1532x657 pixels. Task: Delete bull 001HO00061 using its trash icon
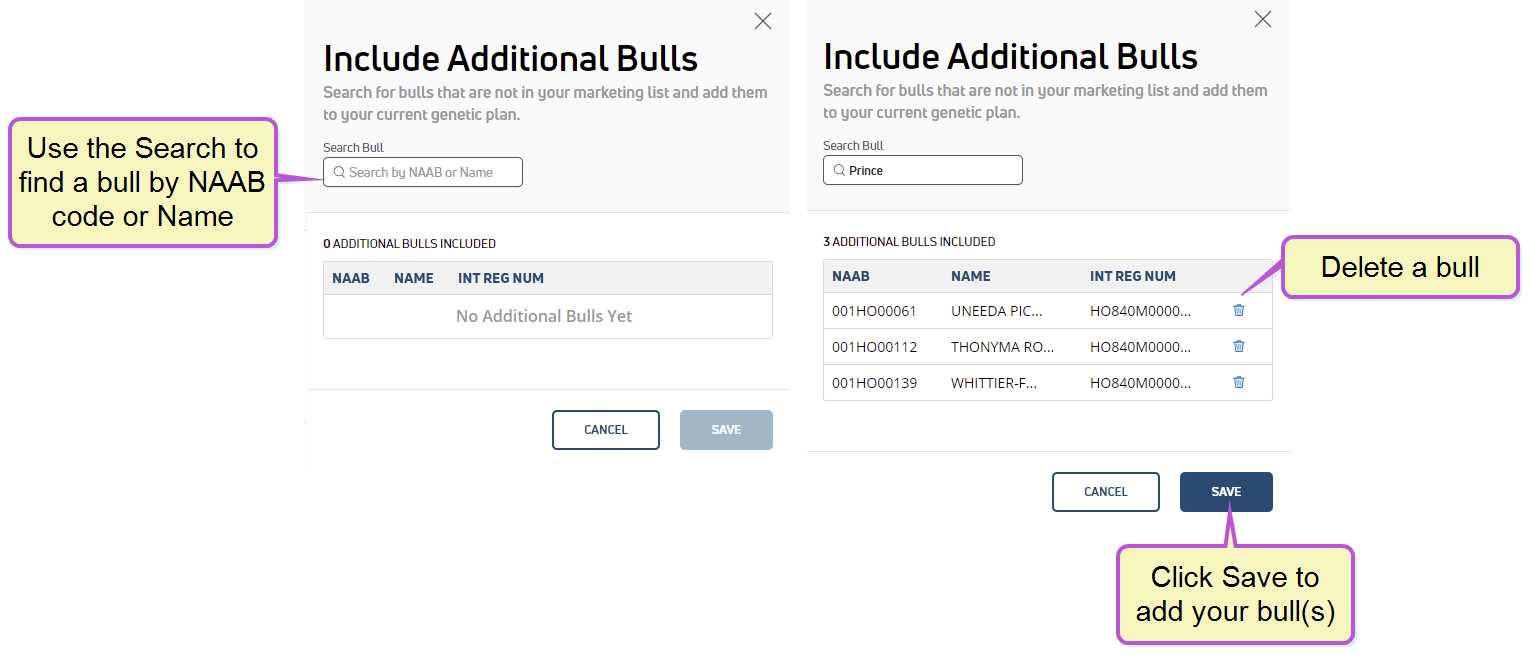coord(1239,310)
